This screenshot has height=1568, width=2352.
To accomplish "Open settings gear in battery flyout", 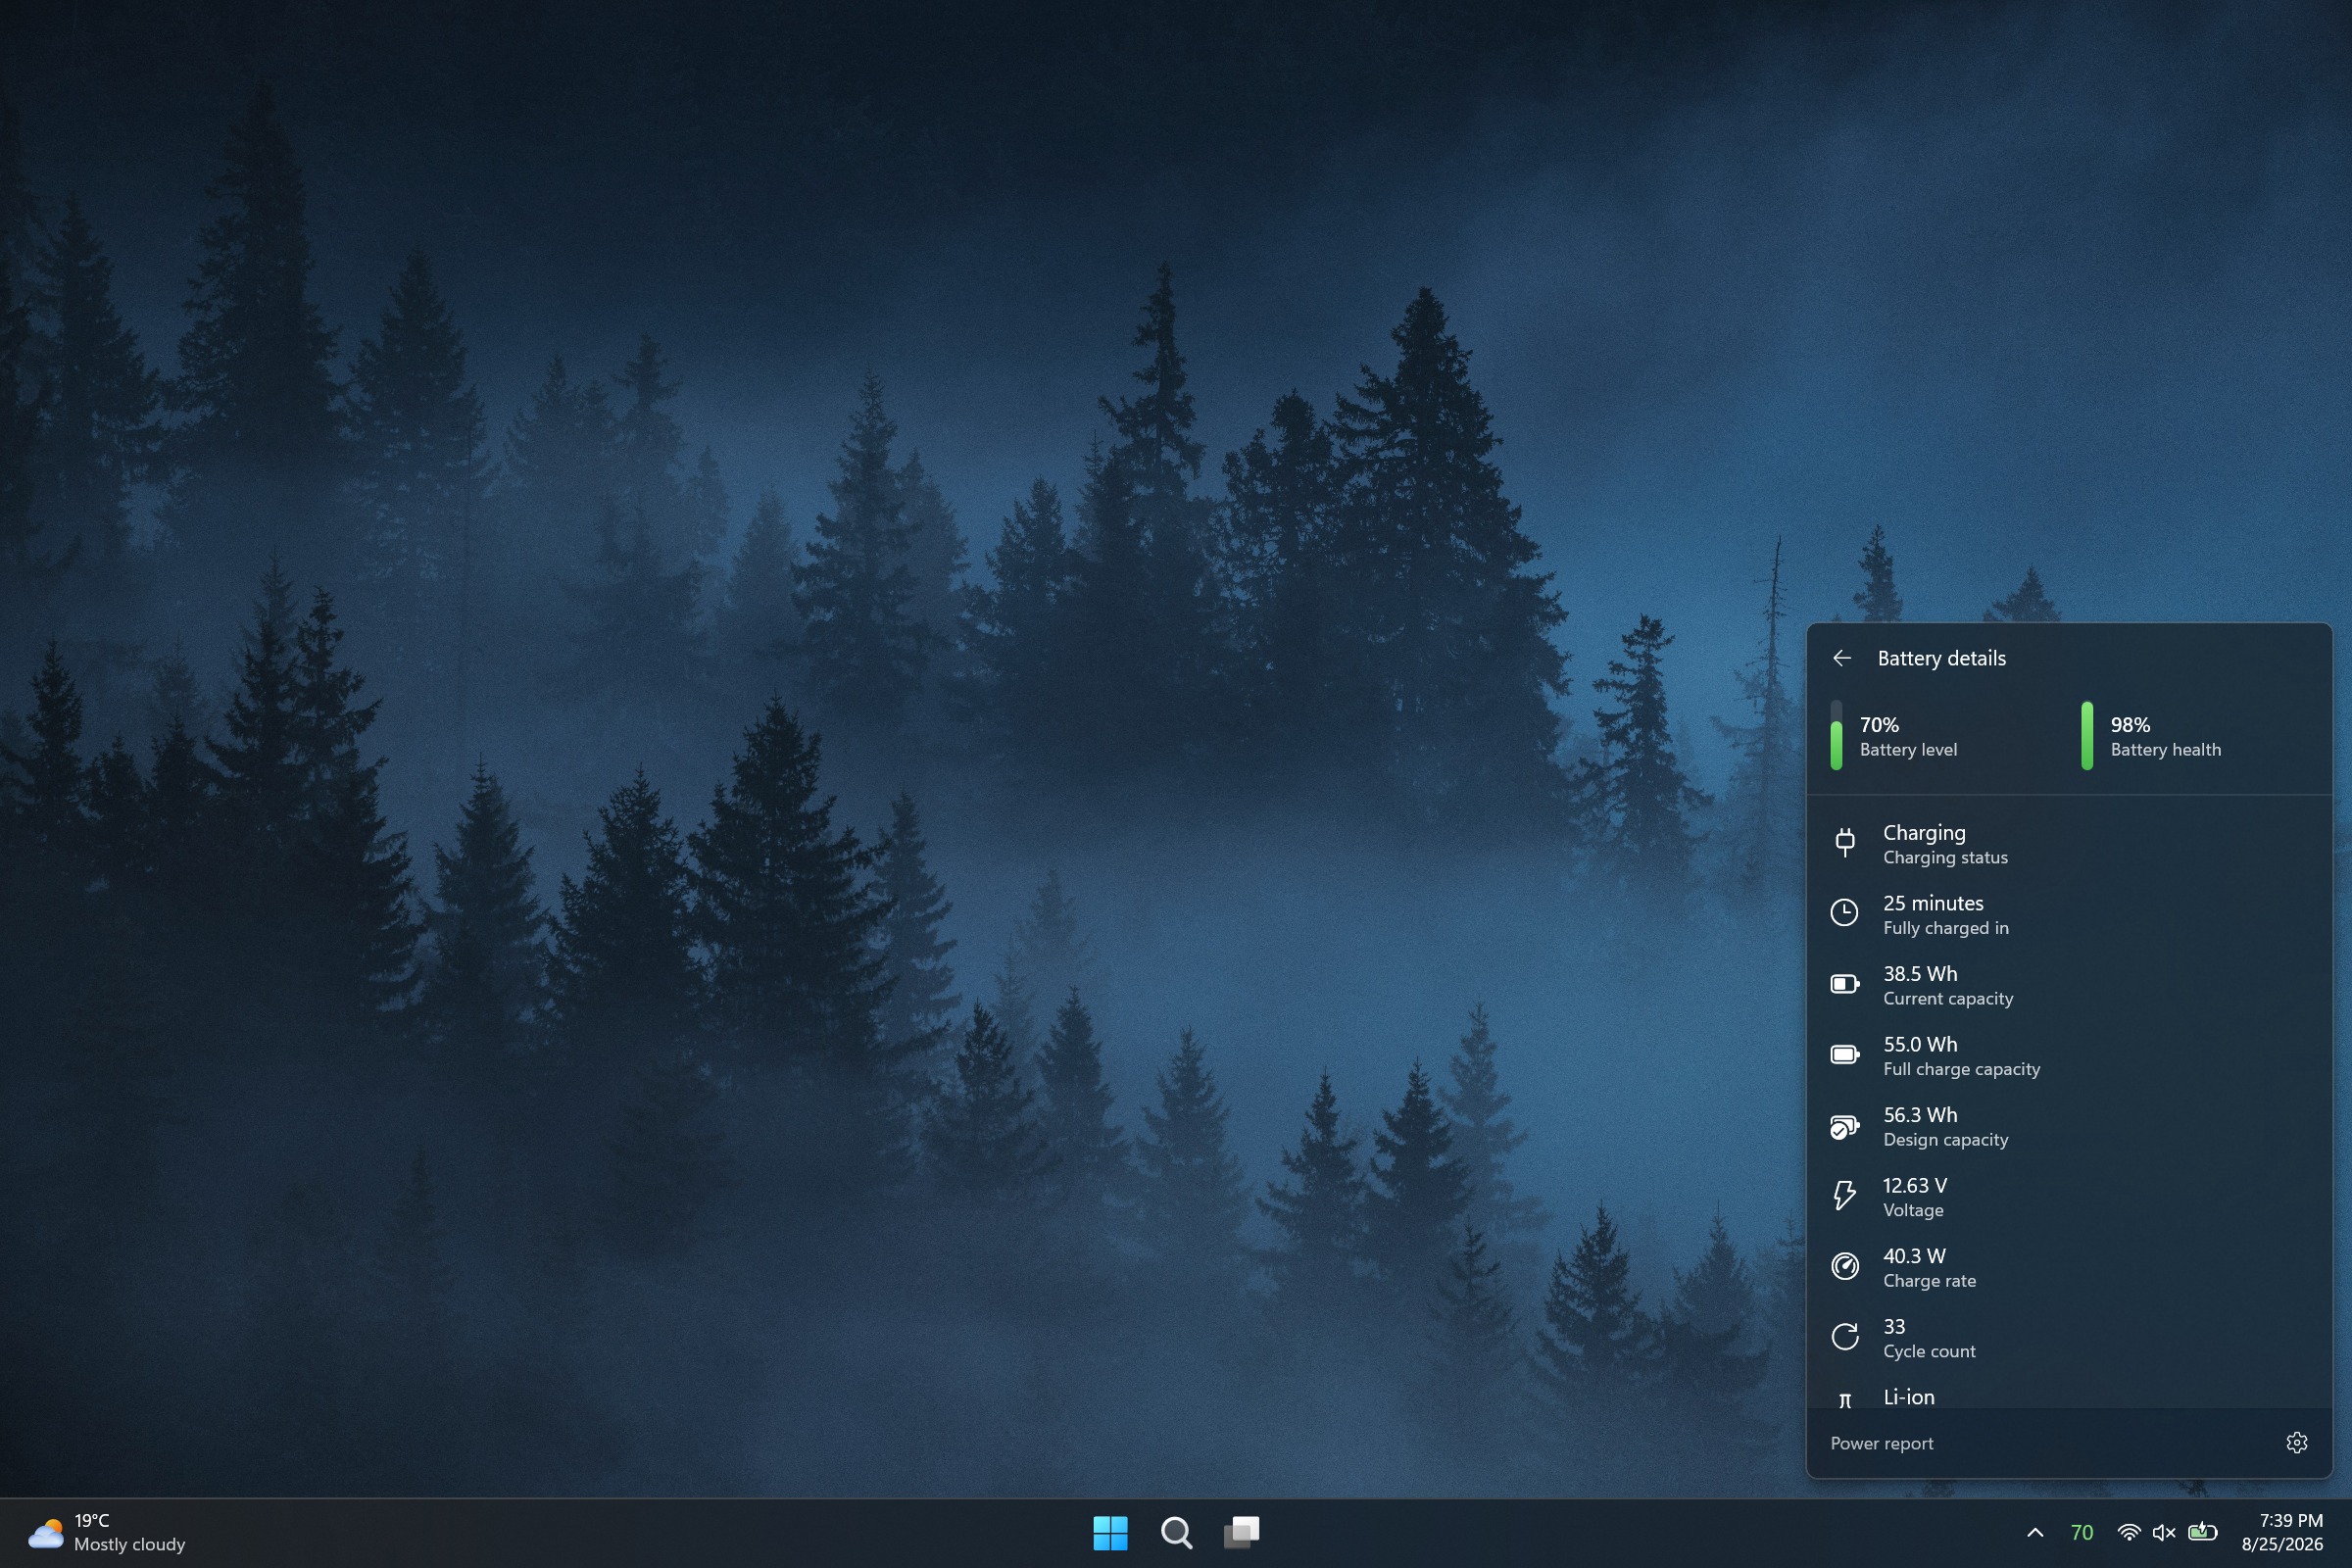I will [x=2297, y=1442].
